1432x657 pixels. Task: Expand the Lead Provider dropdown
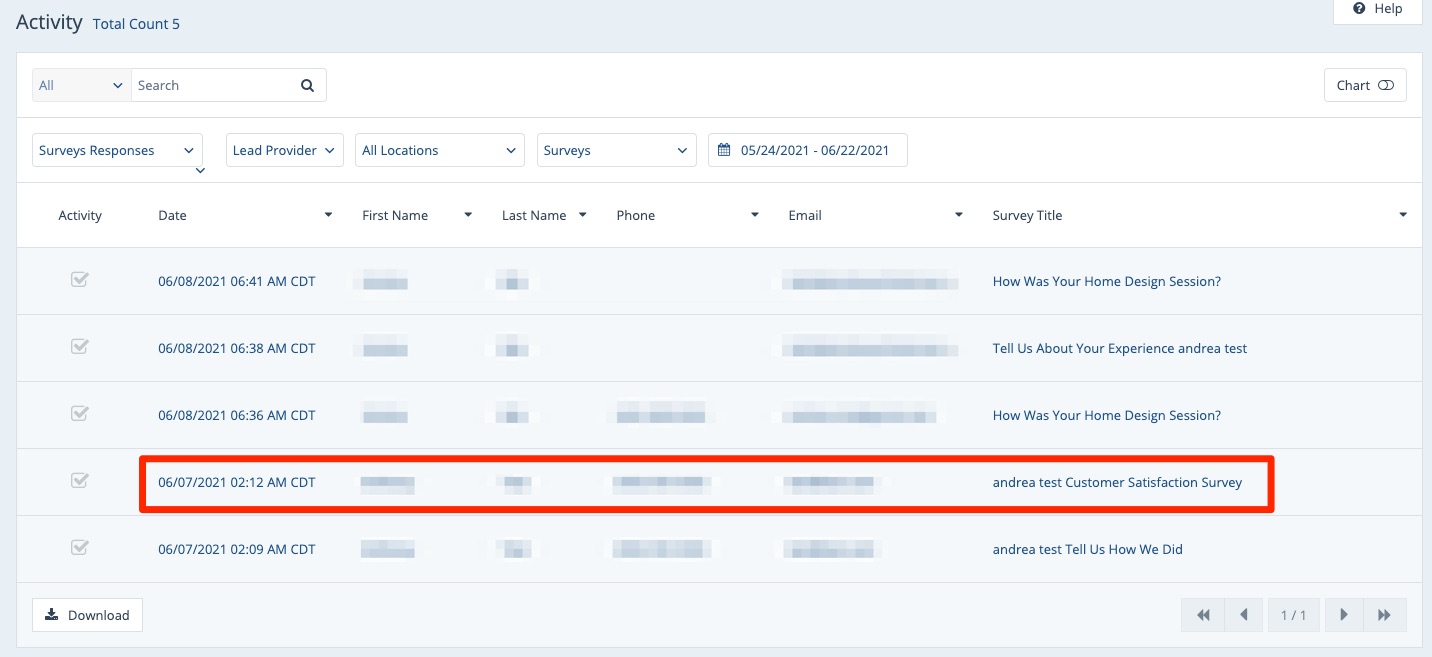(x=285, y=151)
